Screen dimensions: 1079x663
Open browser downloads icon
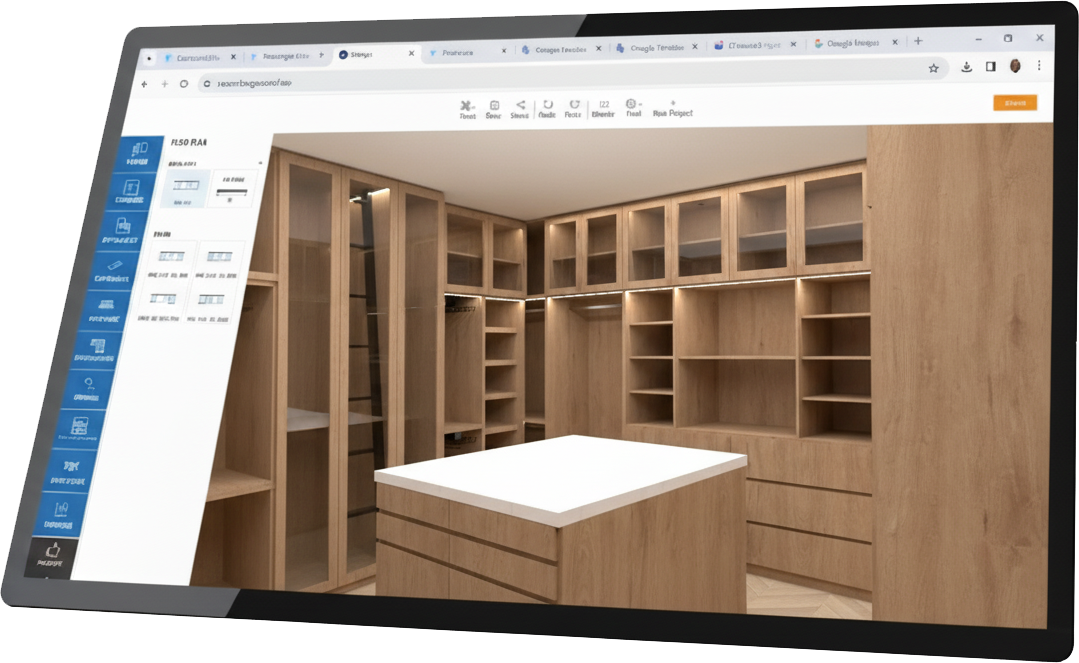click(966, 67)
